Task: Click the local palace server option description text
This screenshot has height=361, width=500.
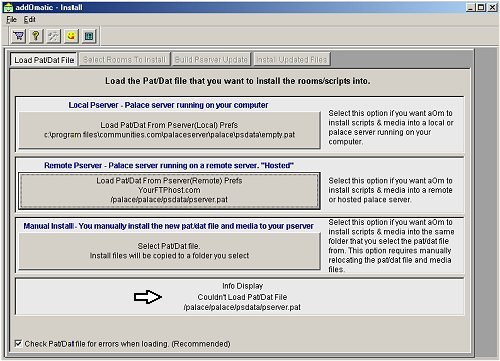Action: click(391, 127)
